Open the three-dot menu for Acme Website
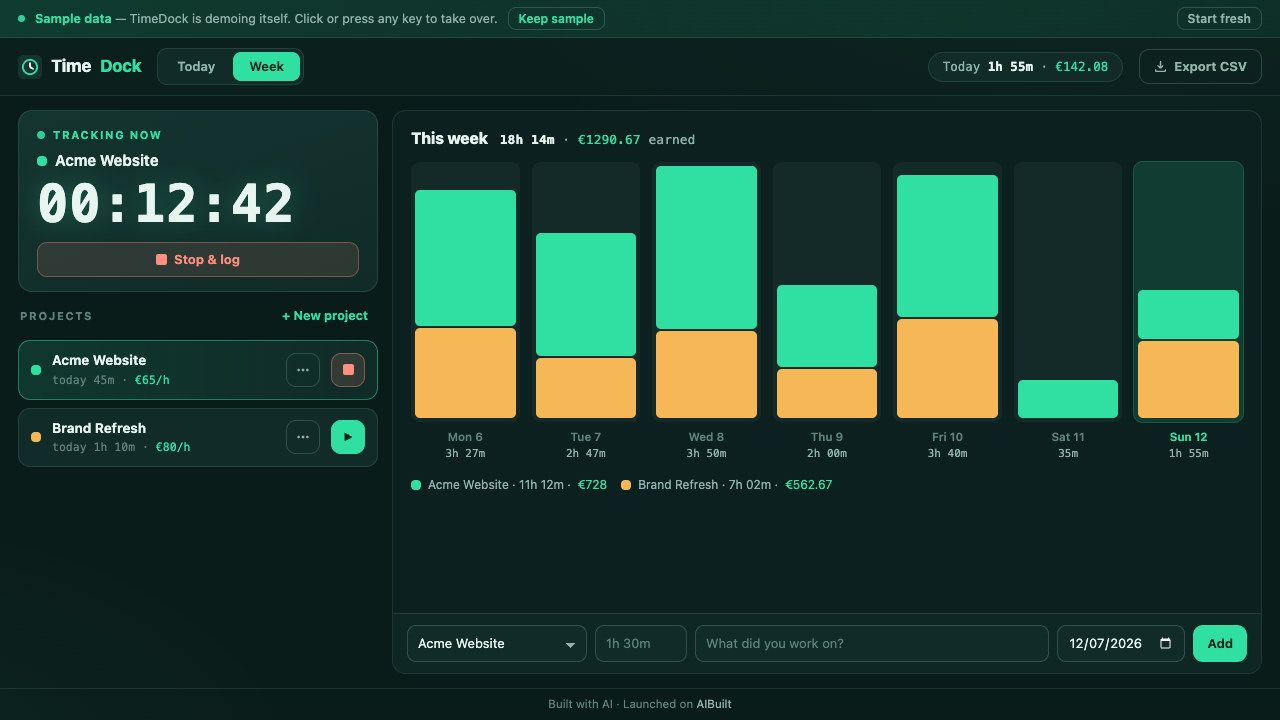The height and width of the screenshot is (720, 1280). coord(303,370)
